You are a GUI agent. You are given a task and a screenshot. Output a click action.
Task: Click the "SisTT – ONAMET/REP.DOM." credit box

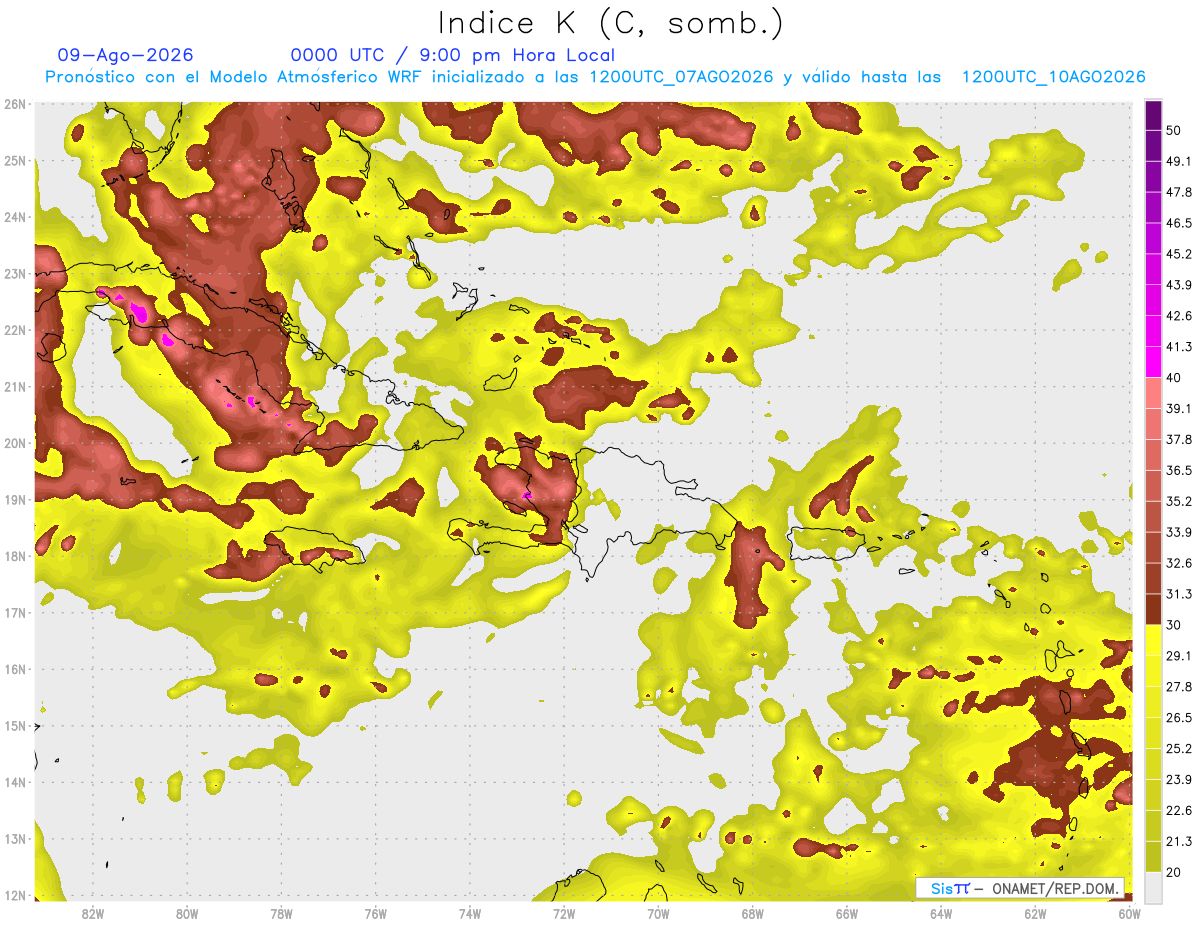[1021, 888]
